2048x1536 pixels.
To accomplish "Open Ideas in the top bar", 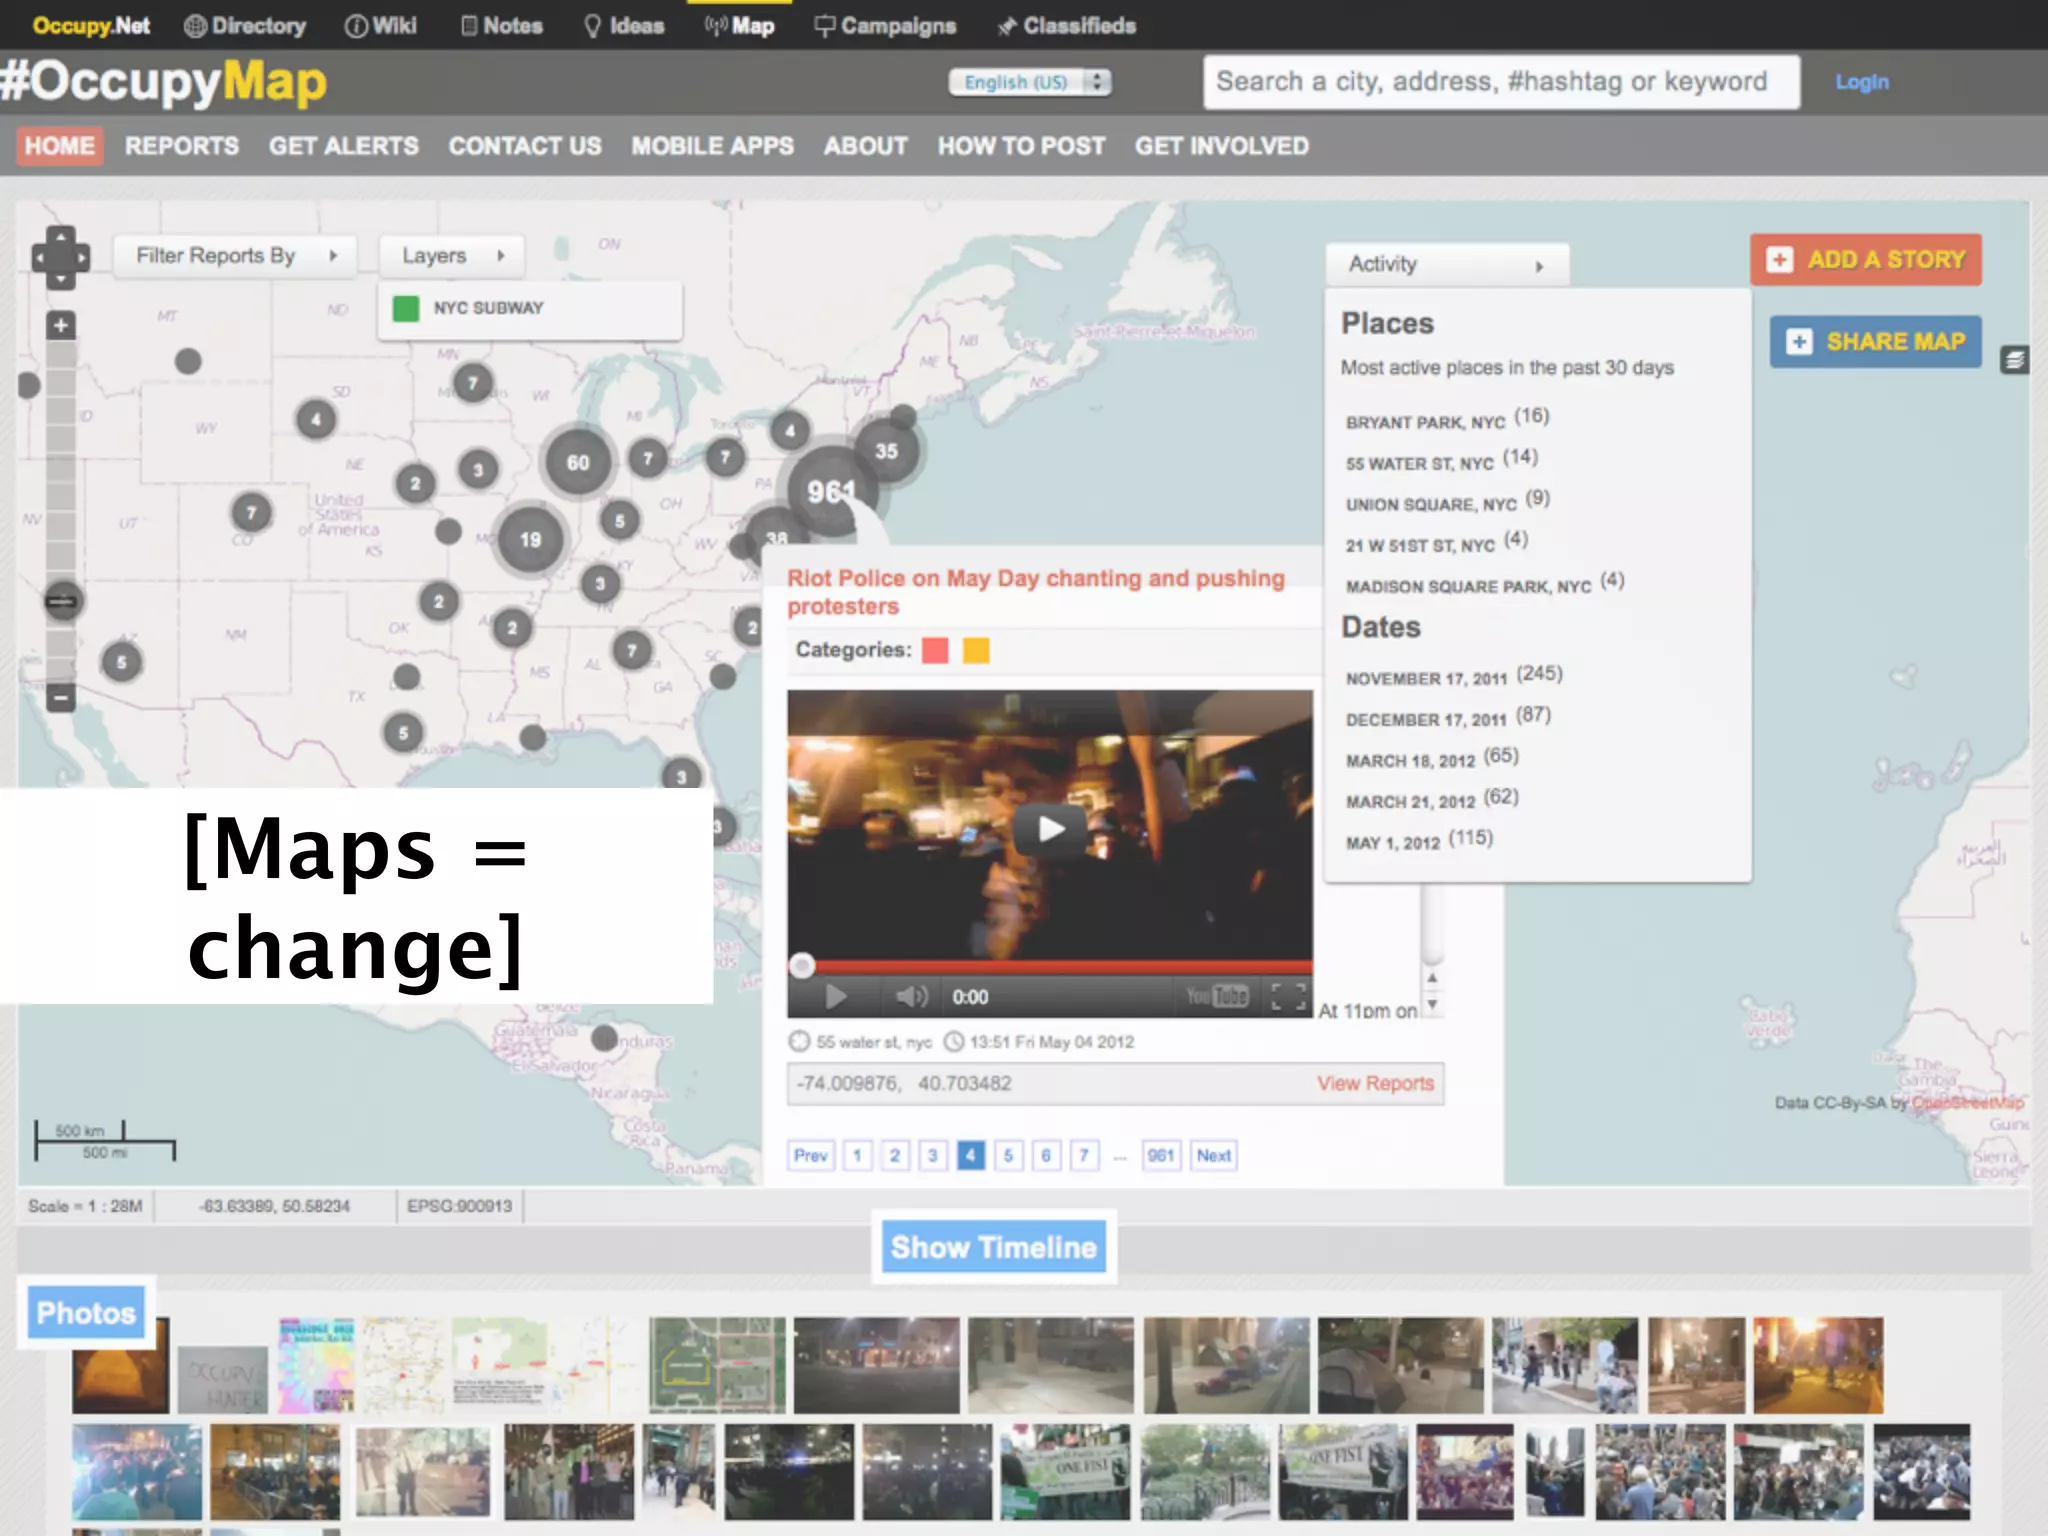I will (x=625, y=26).
